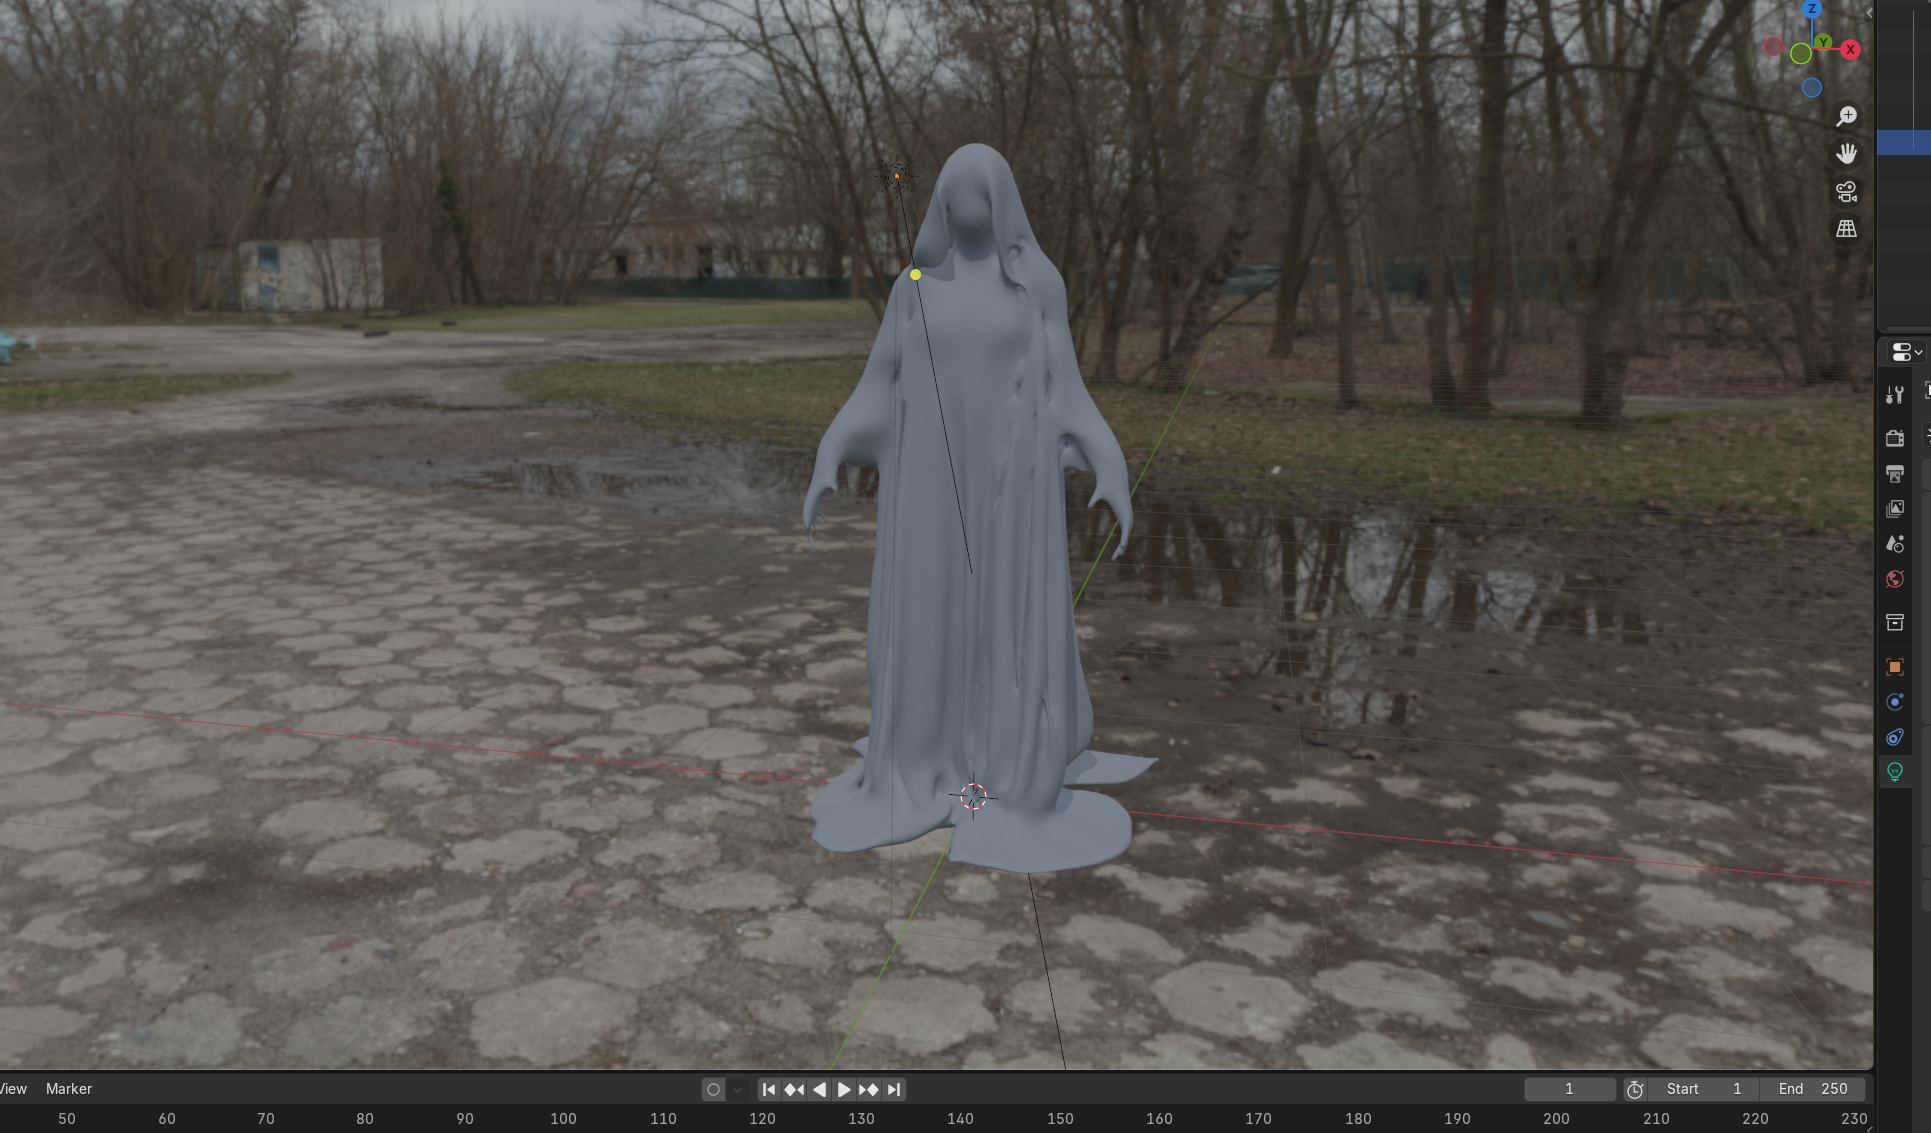Click the Start frame field
The height and width of the screenshot is (1133, 1931).
[1704, 1089]
